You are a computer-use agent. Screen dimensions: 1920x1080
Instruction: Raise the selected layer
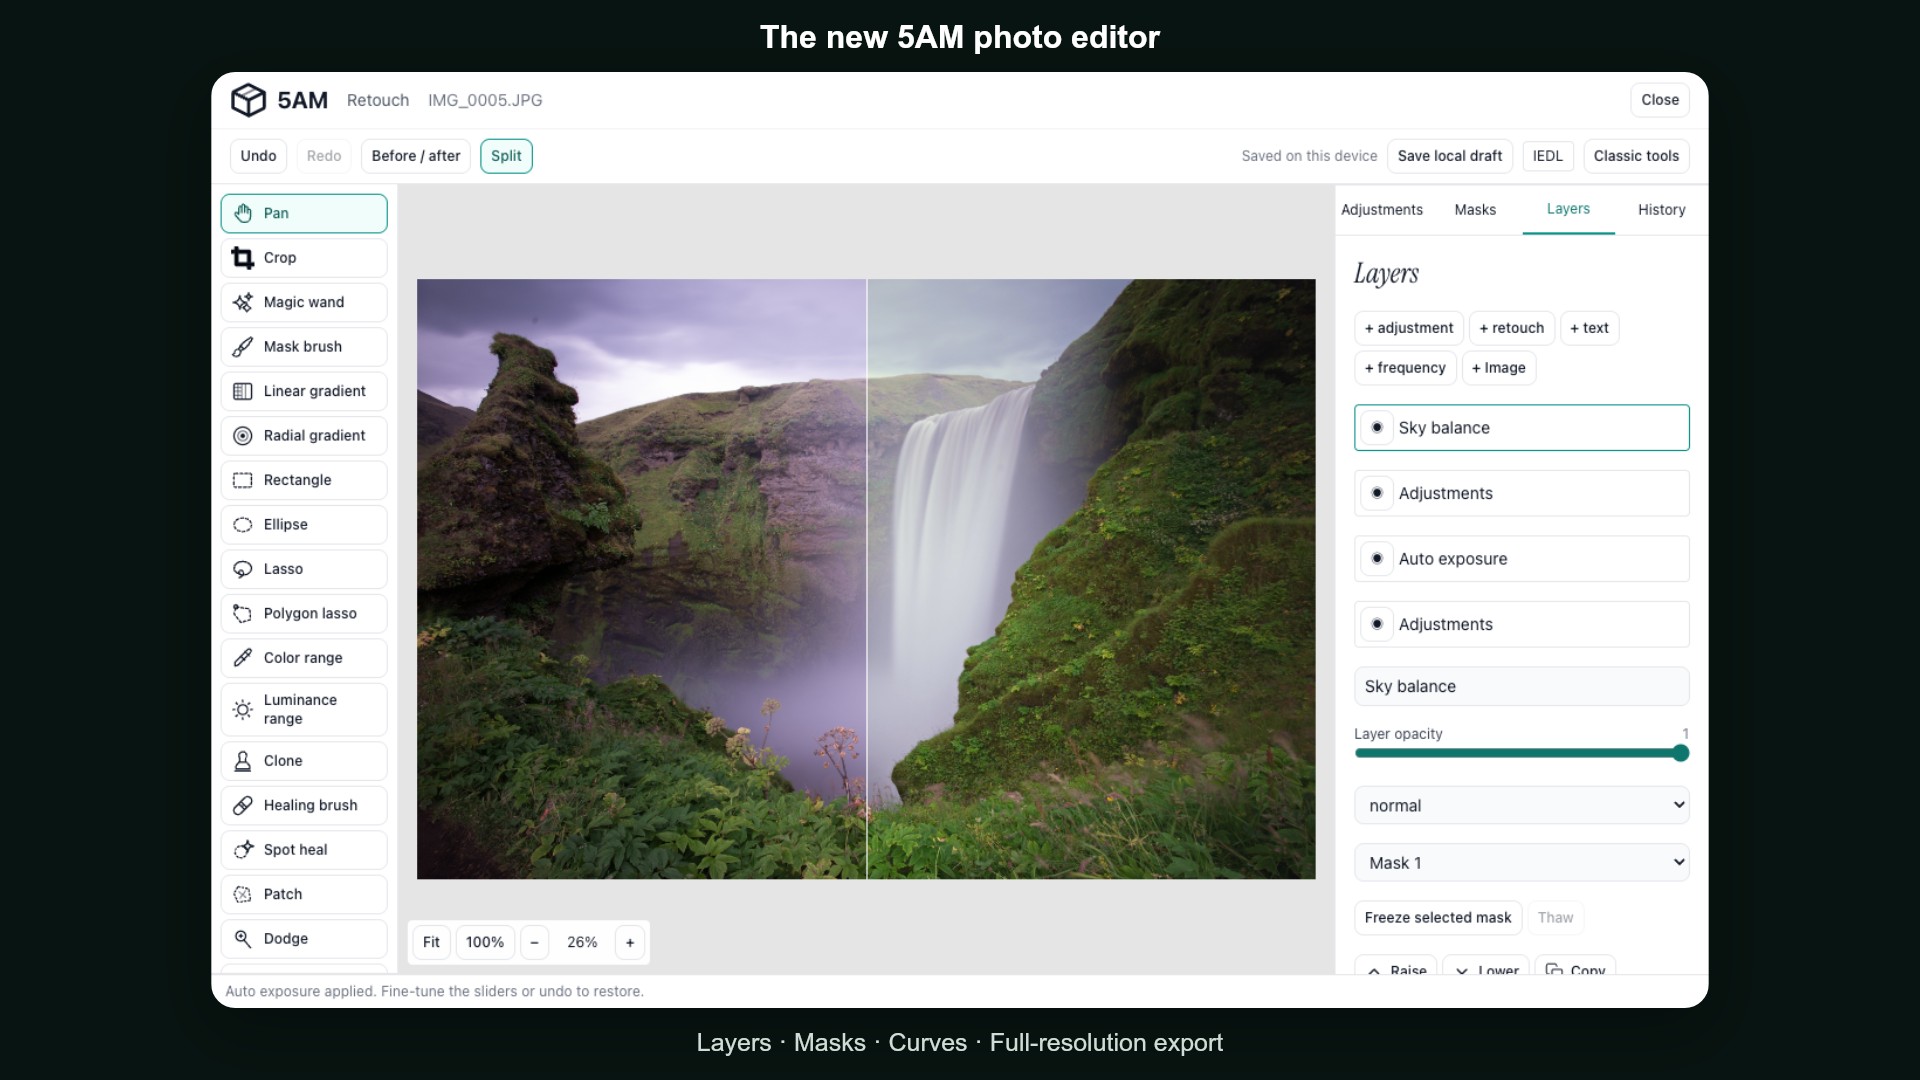click(1396, 967)
